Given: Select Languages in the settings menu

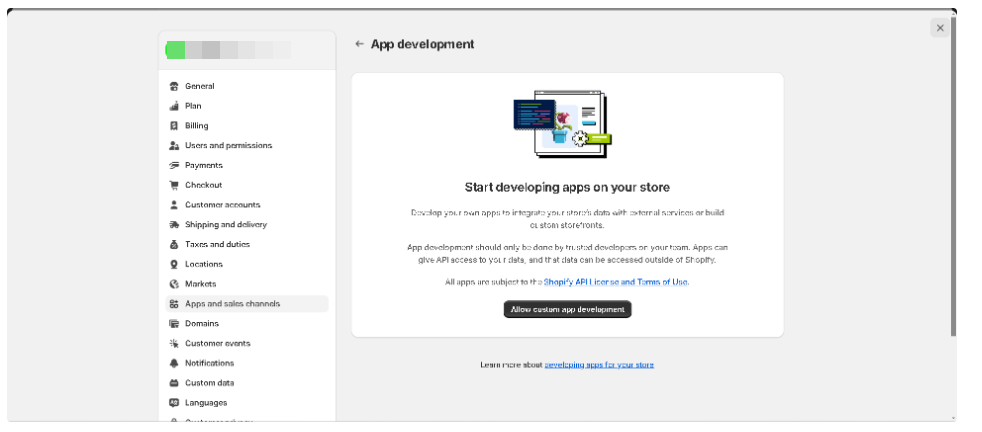Looking at the screenshot, I should click(206, 403).
